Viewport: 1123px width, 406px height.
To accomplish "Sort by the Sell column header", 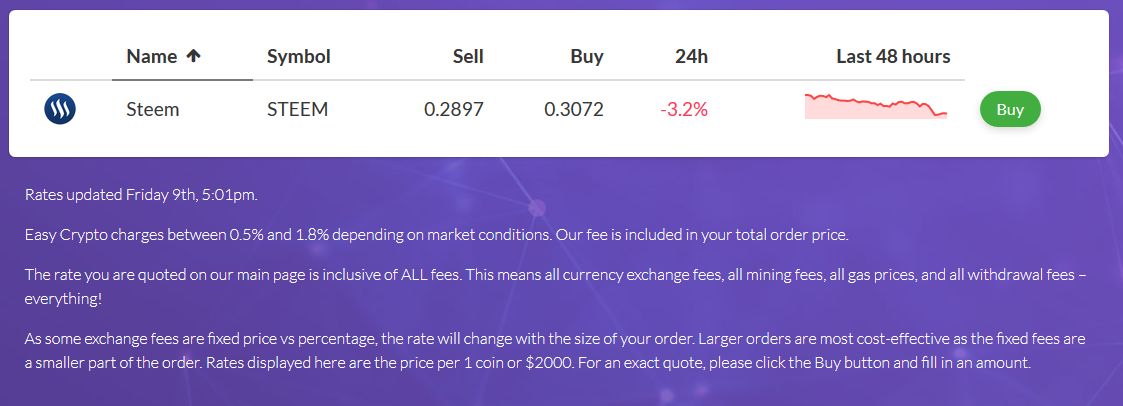I will coord(468,57).
